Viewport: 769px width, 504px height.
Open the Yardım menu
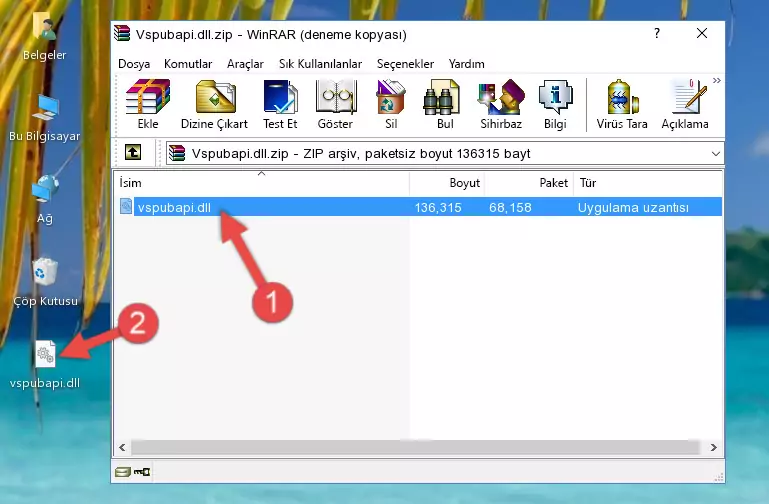pos(466,64)
